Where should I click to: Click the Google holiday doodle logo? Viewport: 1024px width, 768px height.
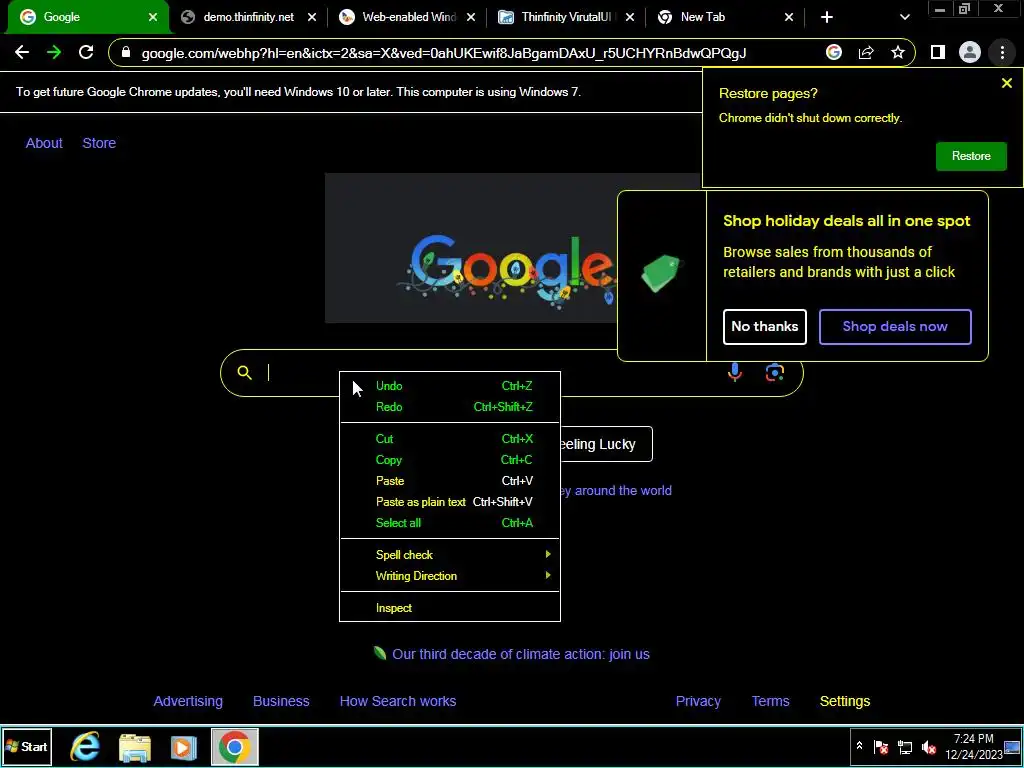click(471, 248)
